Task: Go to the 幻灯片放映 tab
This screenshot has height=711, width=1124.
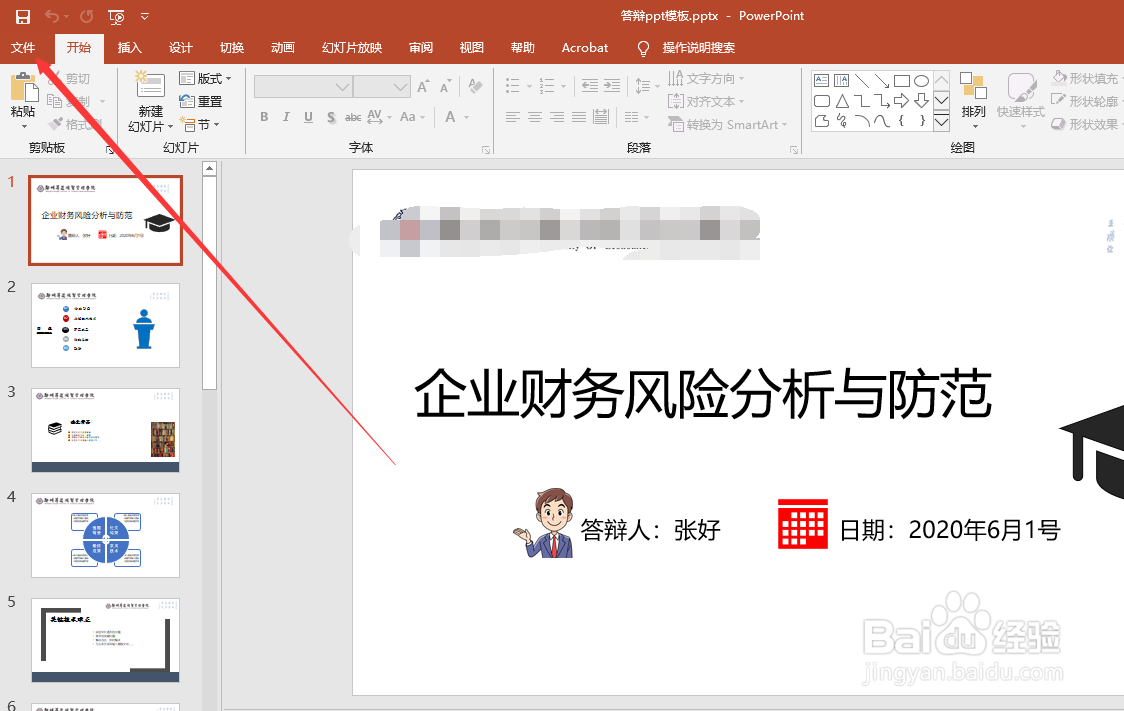Action: coord(352,48)
